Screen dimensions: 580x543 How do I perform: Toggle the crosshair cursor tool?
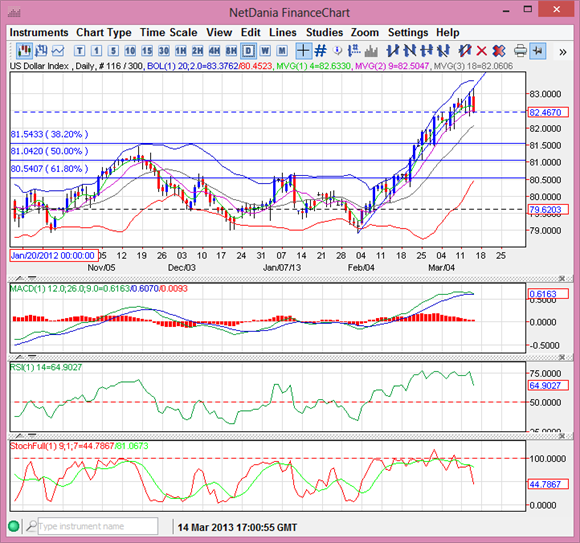[x=303, y=51]
